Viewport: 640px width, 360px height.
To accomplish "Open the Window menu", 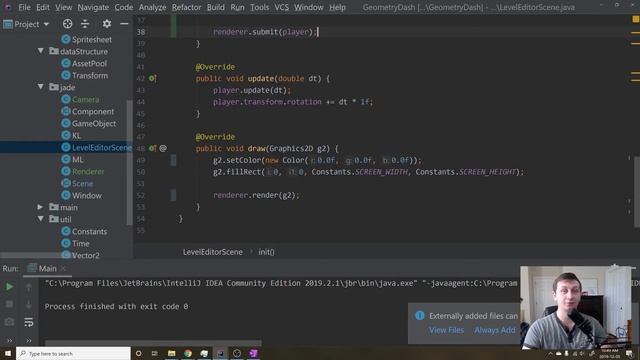I will pyautogui.click(x=309, y=7).
